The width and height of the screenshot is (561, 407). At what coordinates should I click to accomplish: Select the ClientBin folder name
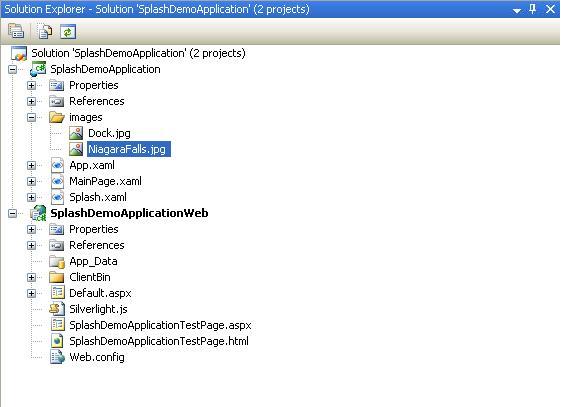90,278
